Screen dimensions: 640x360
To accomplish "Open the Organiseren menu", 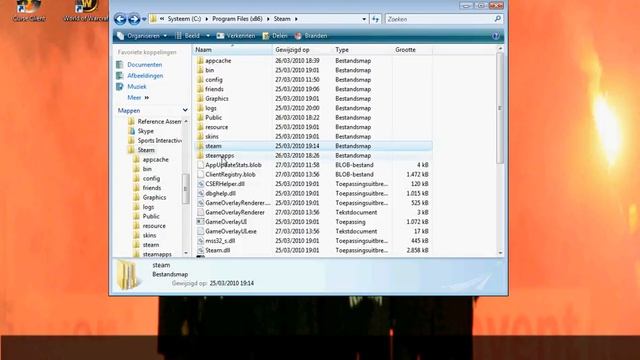I will [x=142, y=36].
